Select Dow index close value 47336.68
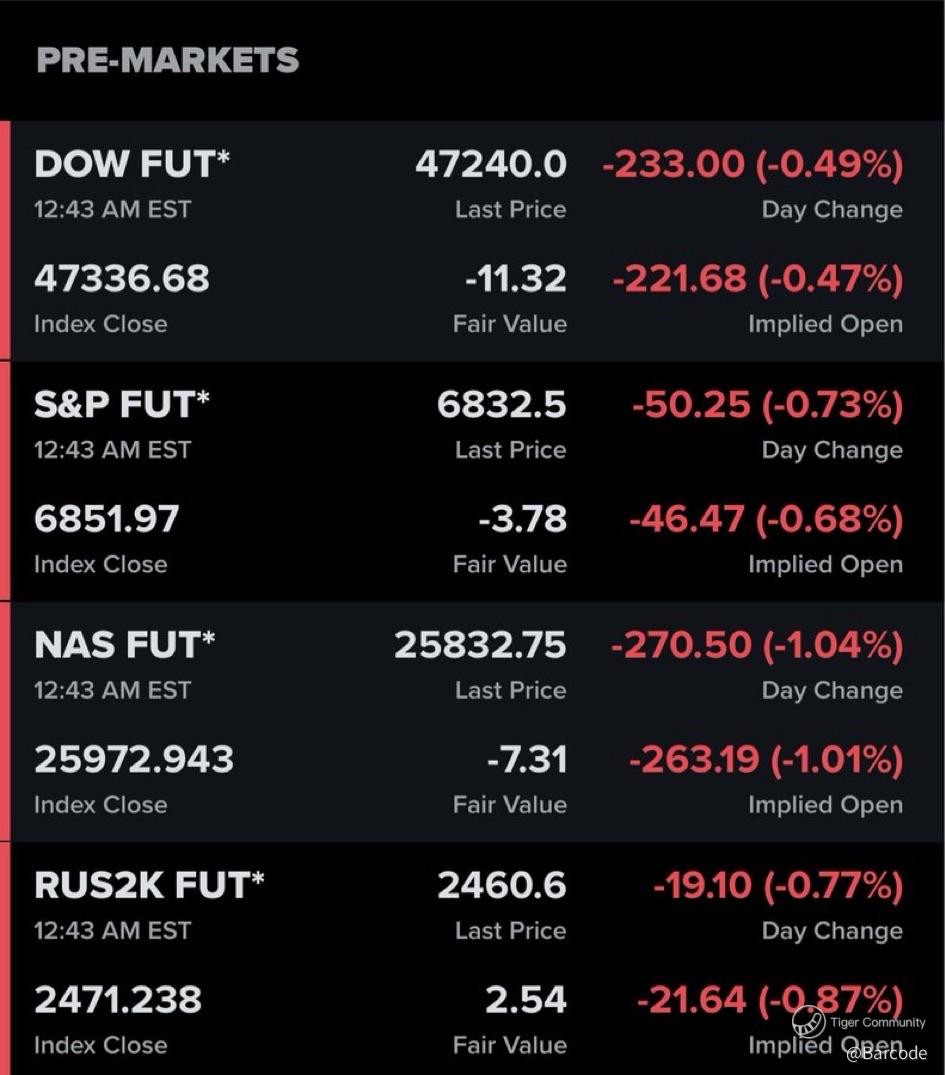 [x=122, y=278]
